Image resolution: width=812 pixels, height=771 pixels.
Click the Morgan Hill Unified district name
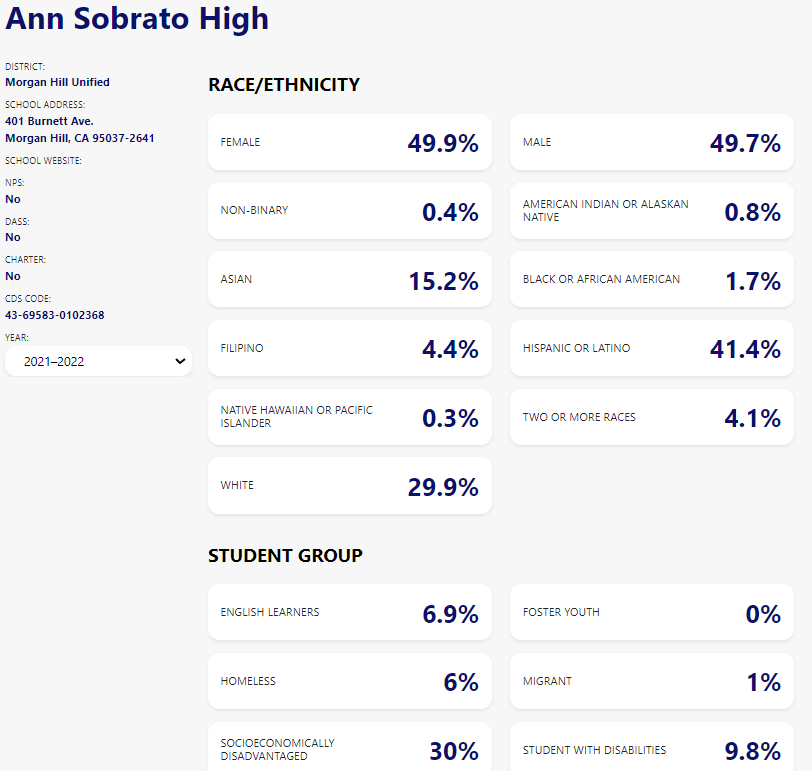point(57,82)
